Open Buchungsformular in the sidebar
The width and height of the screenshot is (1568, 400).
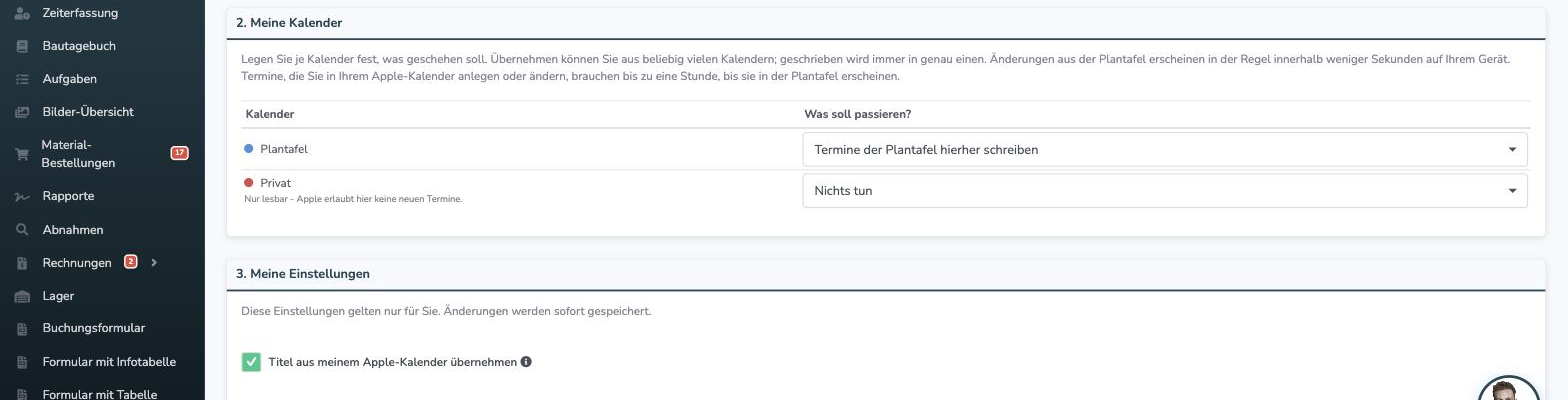[94, 328]
